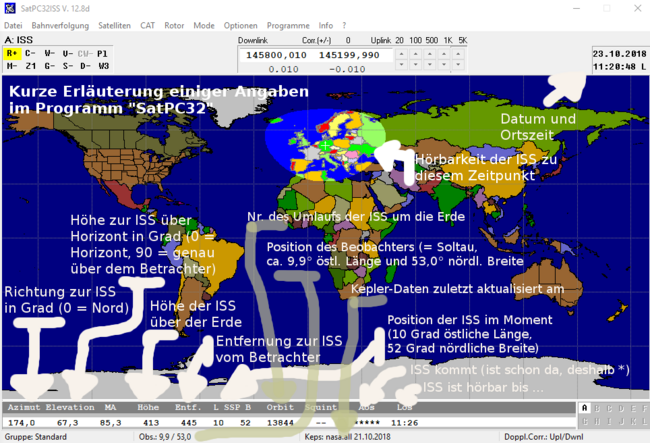Screen dimensions: 650x443
Task: Click the Corr.(+/-) value 0
Action: tap(348, 40)
